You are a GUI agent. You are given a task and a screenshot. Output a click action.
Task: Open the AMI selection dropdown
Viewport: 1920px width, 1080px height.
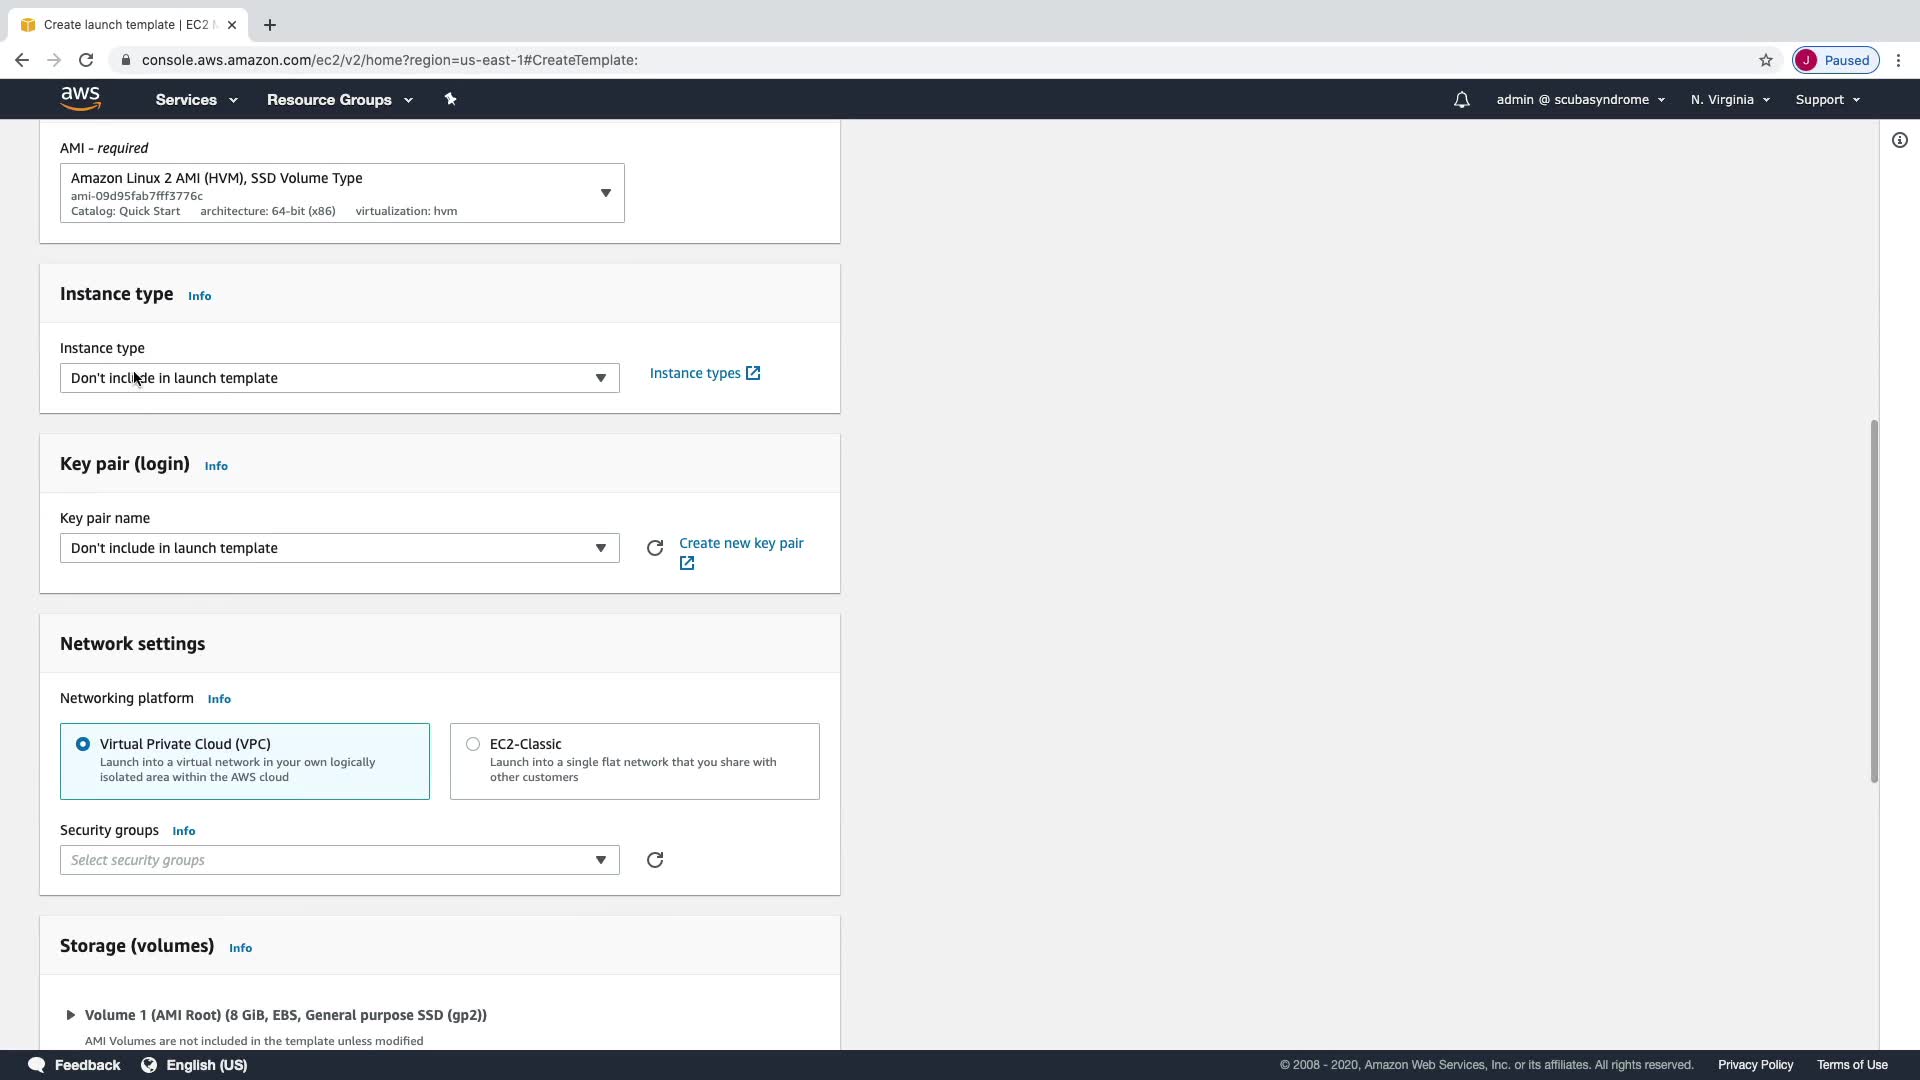(x=342, y=193)
